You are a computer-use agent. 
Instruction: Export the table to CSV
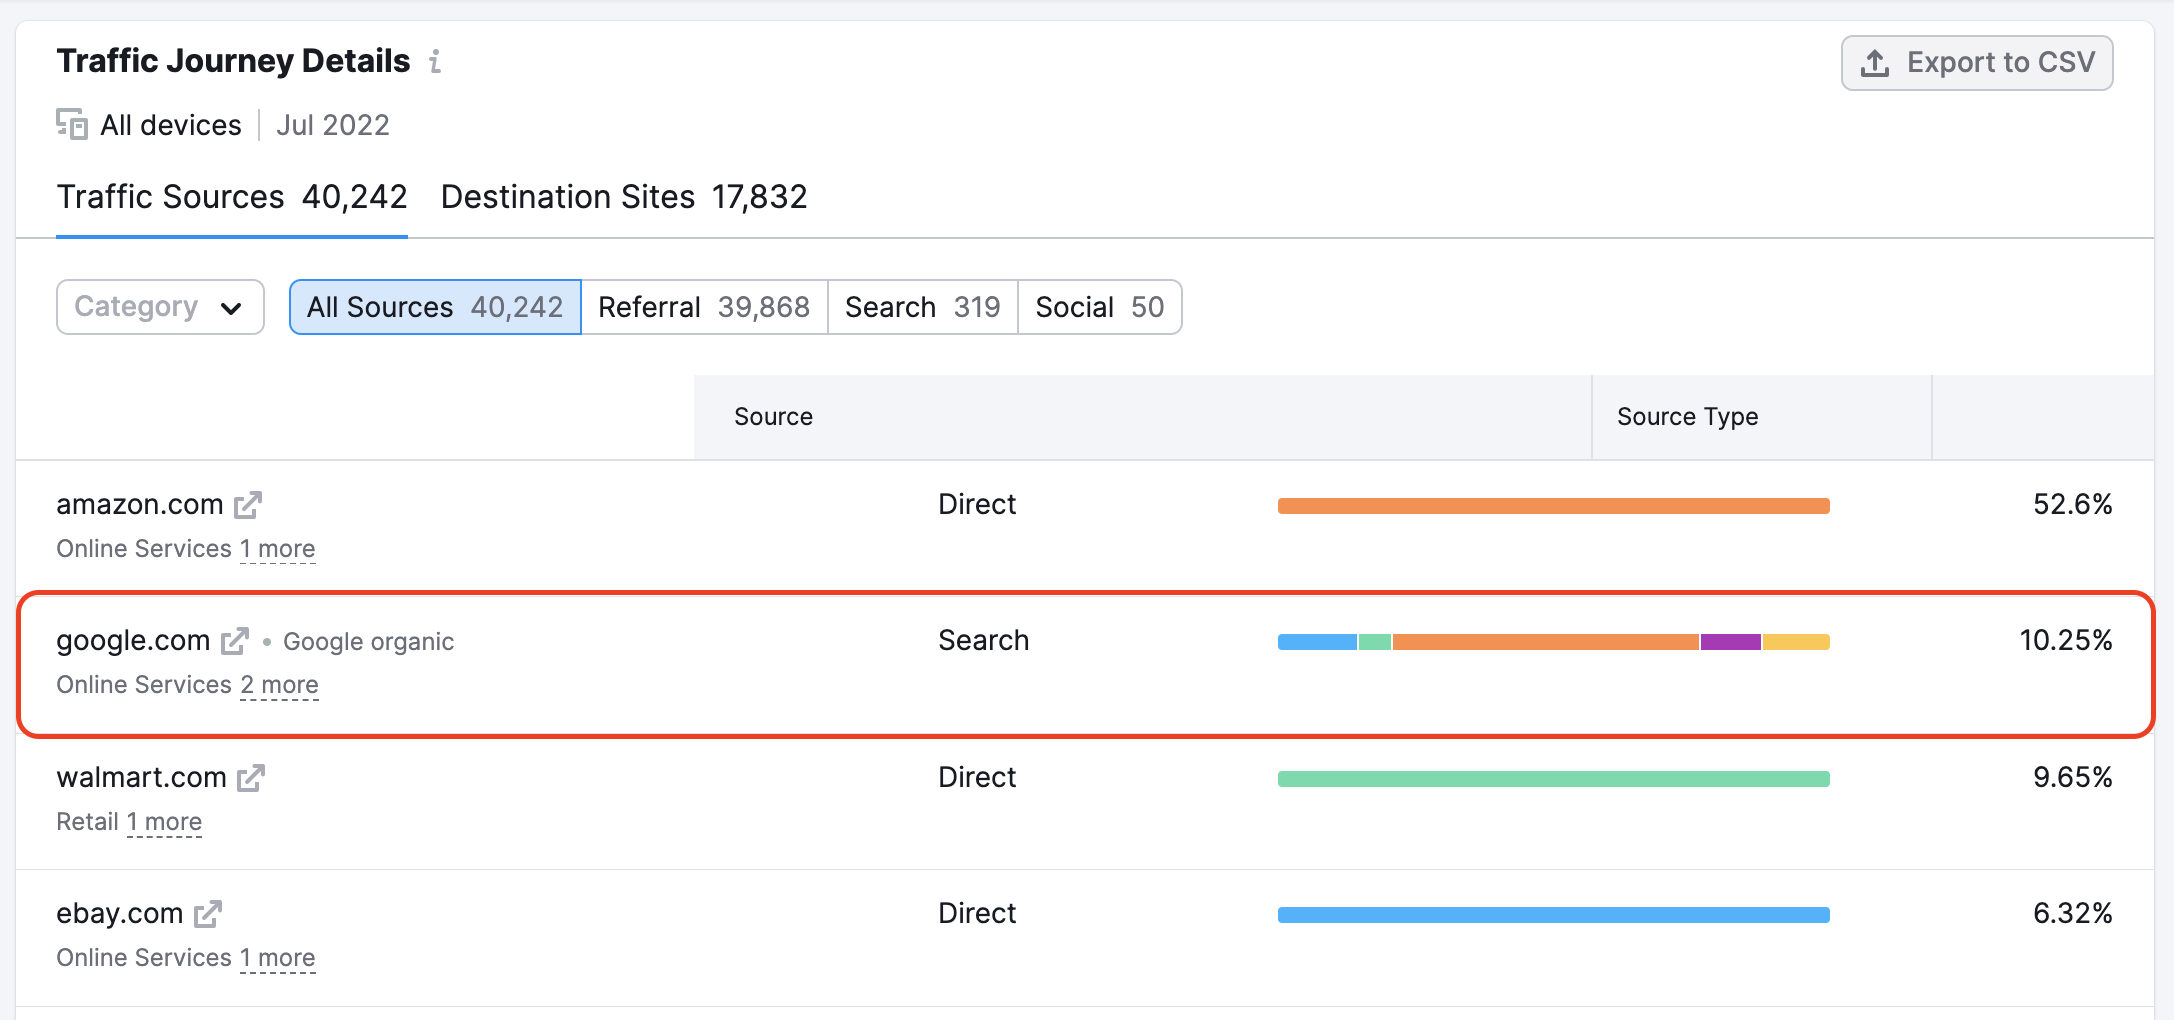(x=1977, y=63)
